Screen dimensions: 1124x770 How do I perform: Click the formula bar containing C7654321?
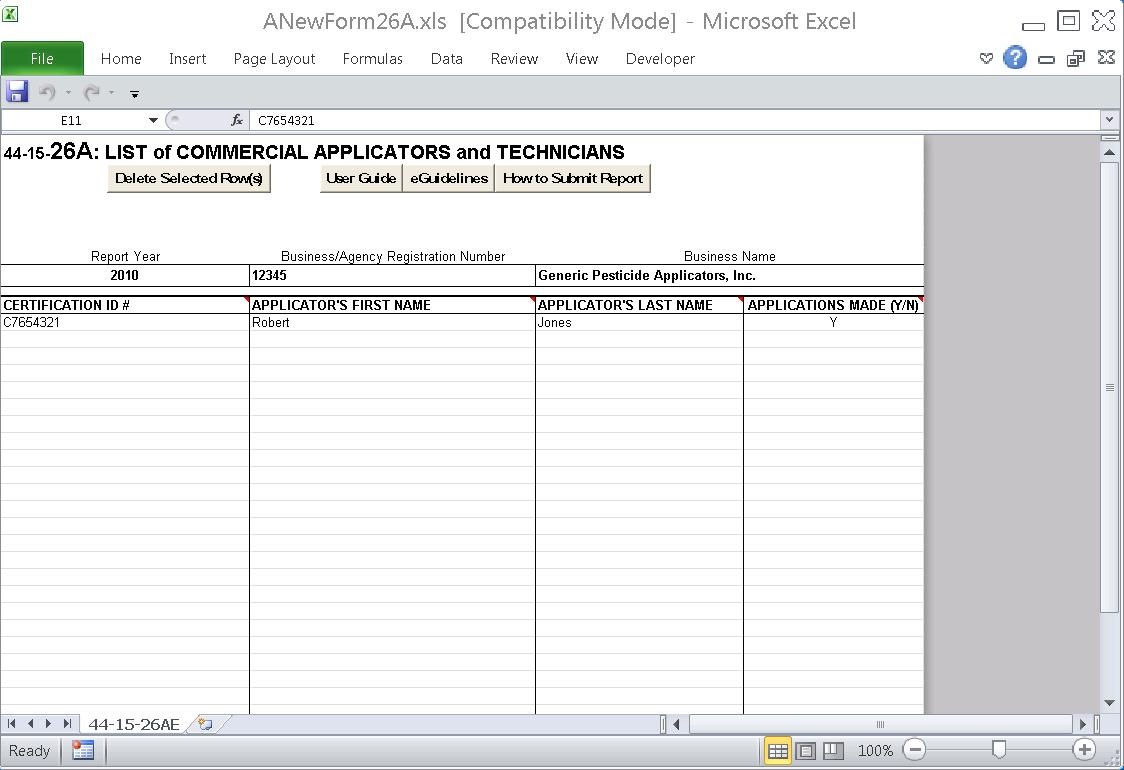pos(674,120)
